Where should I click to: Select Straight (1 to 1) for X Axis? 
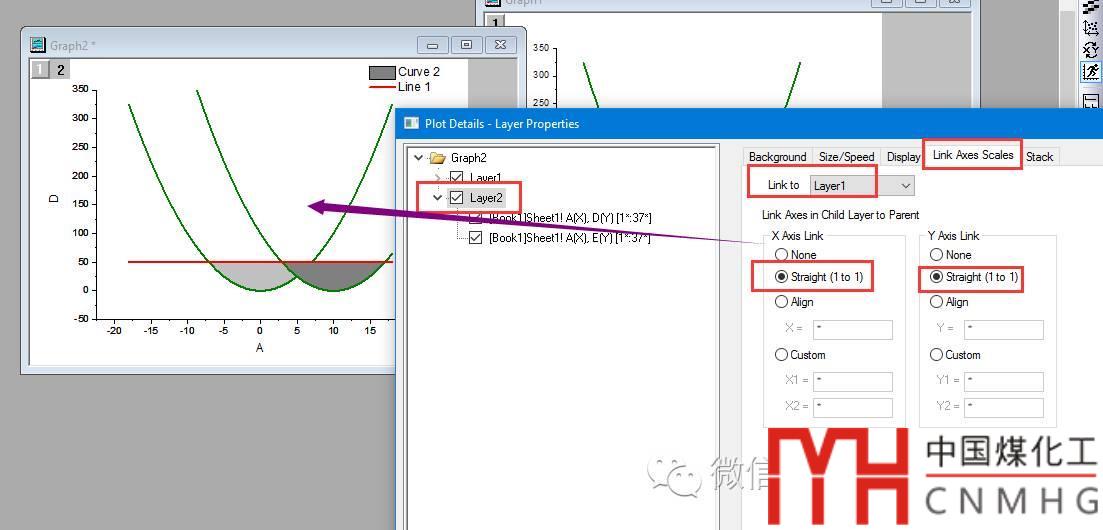click(781, 277)
